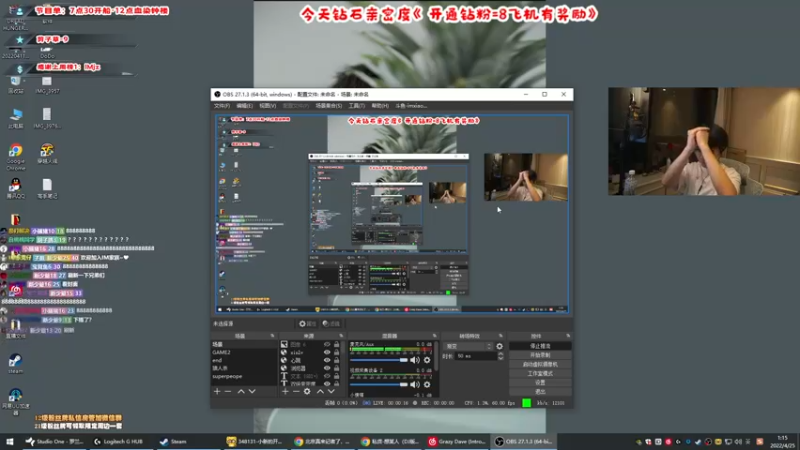
Task: Move the selected scene down in the Scenes list
Action: (252, 391)
